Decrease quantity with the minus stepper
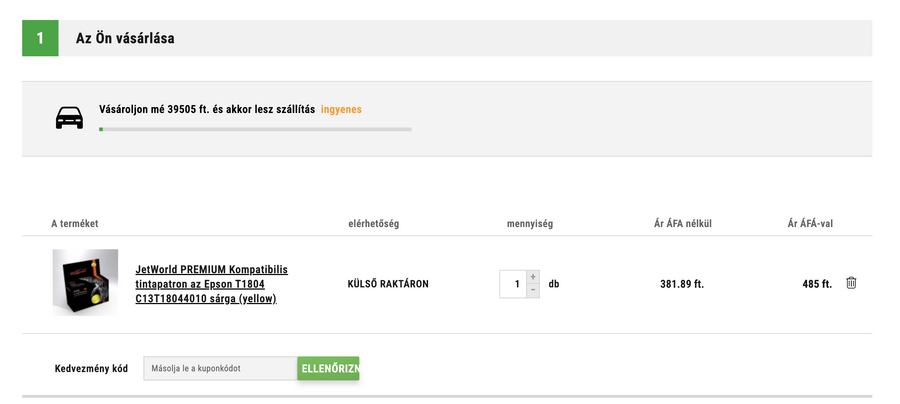900x404 pixels. [x=533, y=290]
